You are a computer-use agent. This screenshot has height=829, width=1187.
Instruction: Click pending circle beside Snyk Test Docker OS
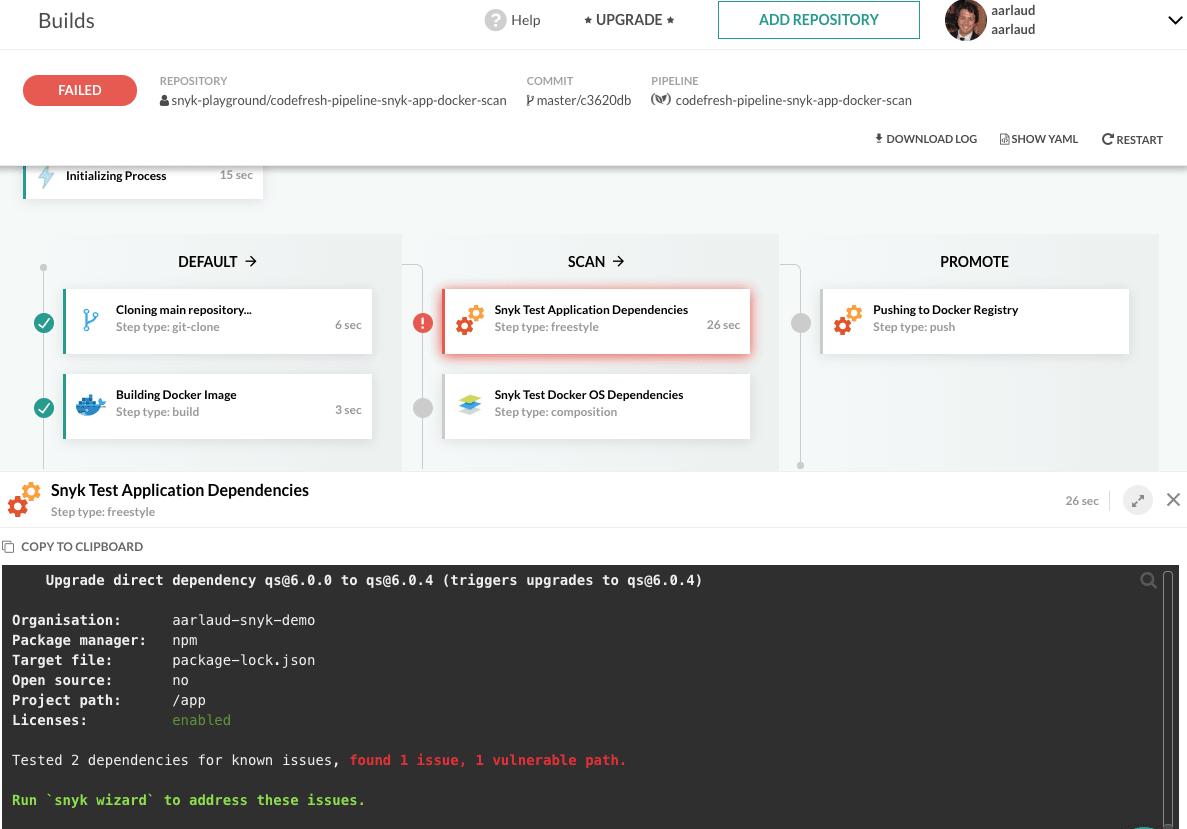[x=422, y=408]
